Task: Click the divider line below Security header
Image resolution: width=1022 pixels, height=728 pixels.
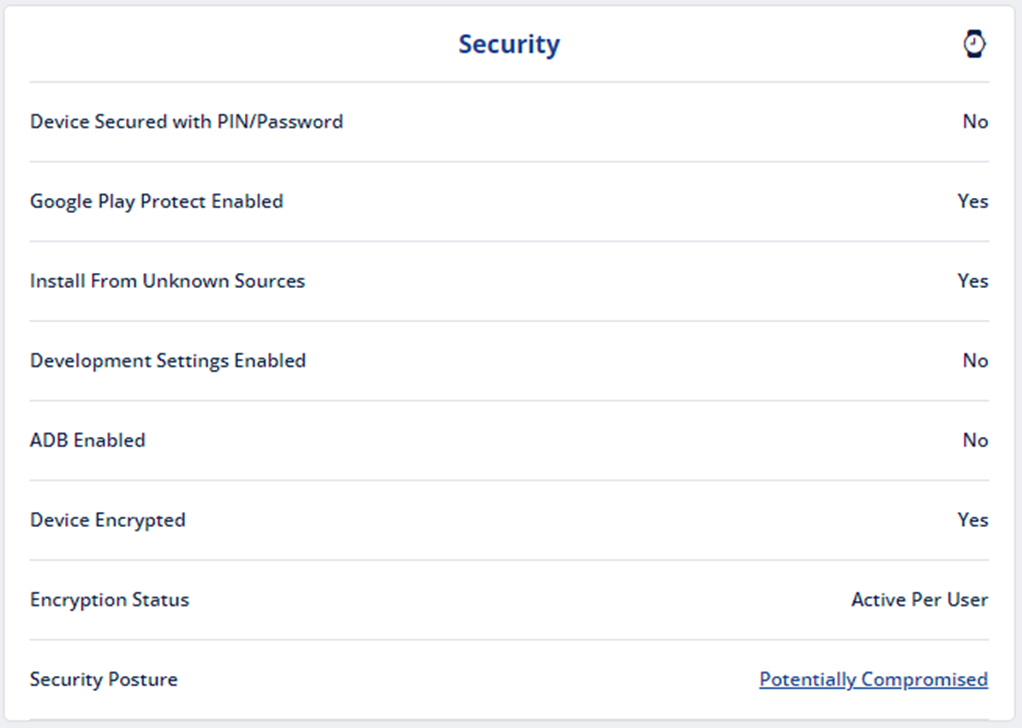Action: coord(509,82)
